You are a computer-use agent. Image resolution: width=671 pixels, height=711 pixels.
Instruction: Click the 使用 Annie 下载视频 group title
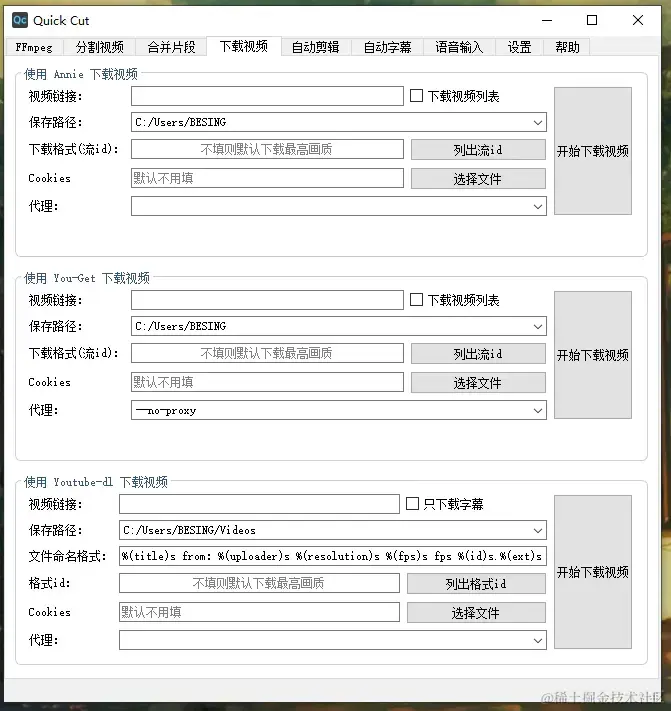point(81,74)
